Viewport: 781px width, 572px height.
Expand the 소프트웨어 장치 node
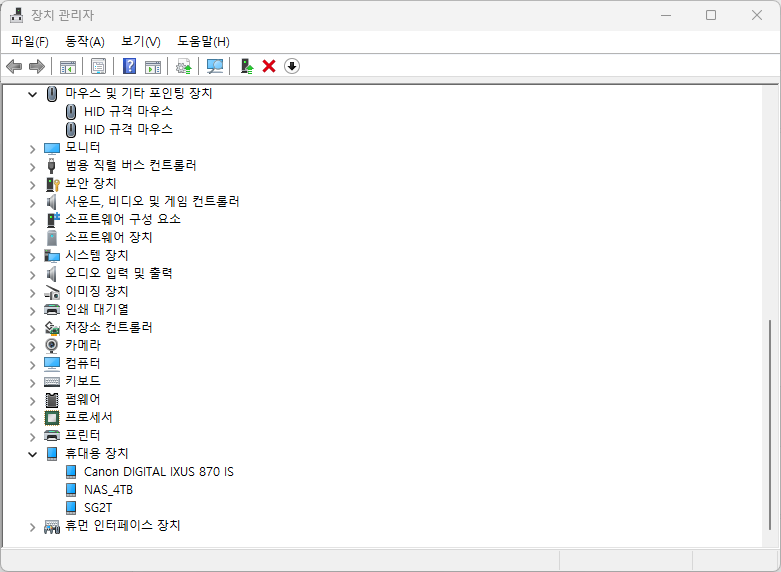coord(32,239)
